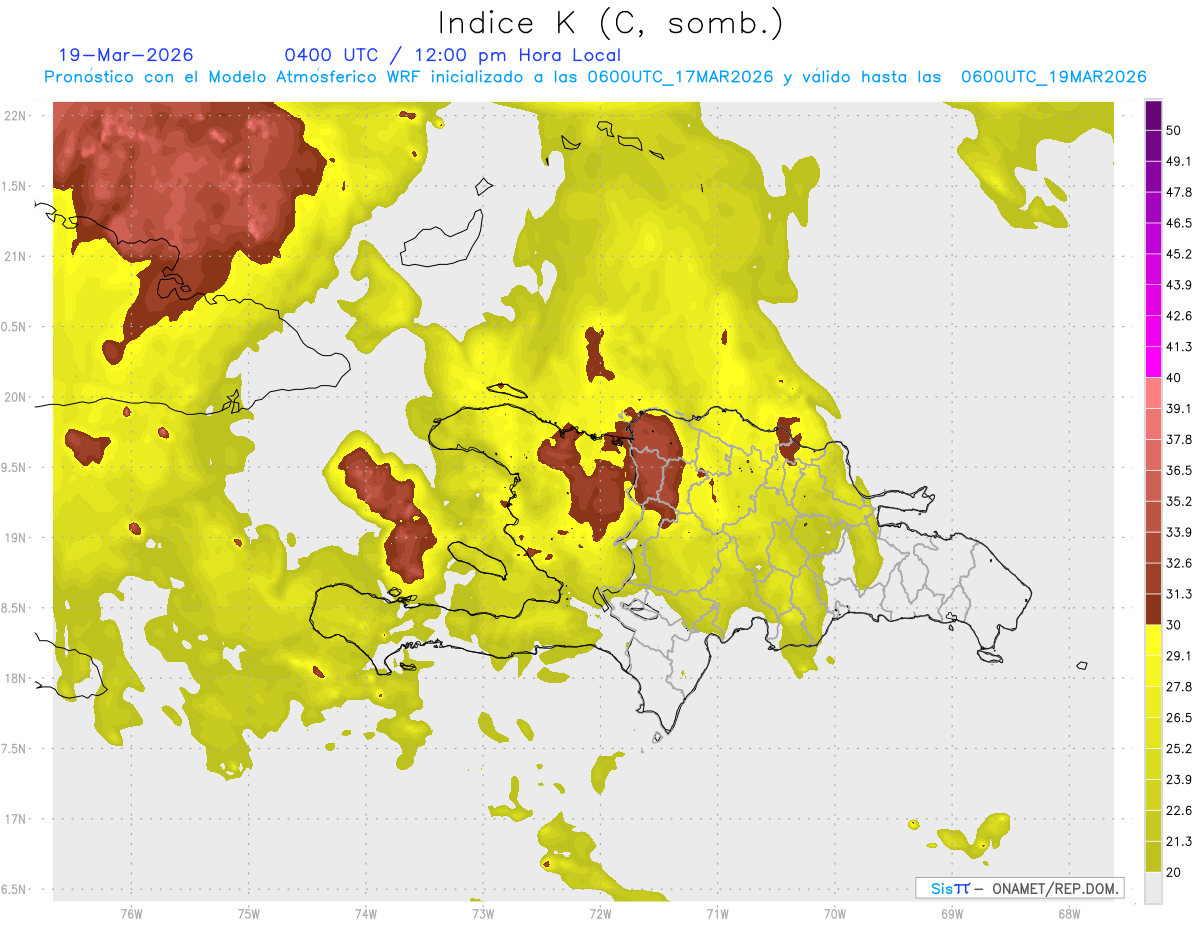
Task: Click the longitude label "74W"
Action: click(x=365, y=914)
